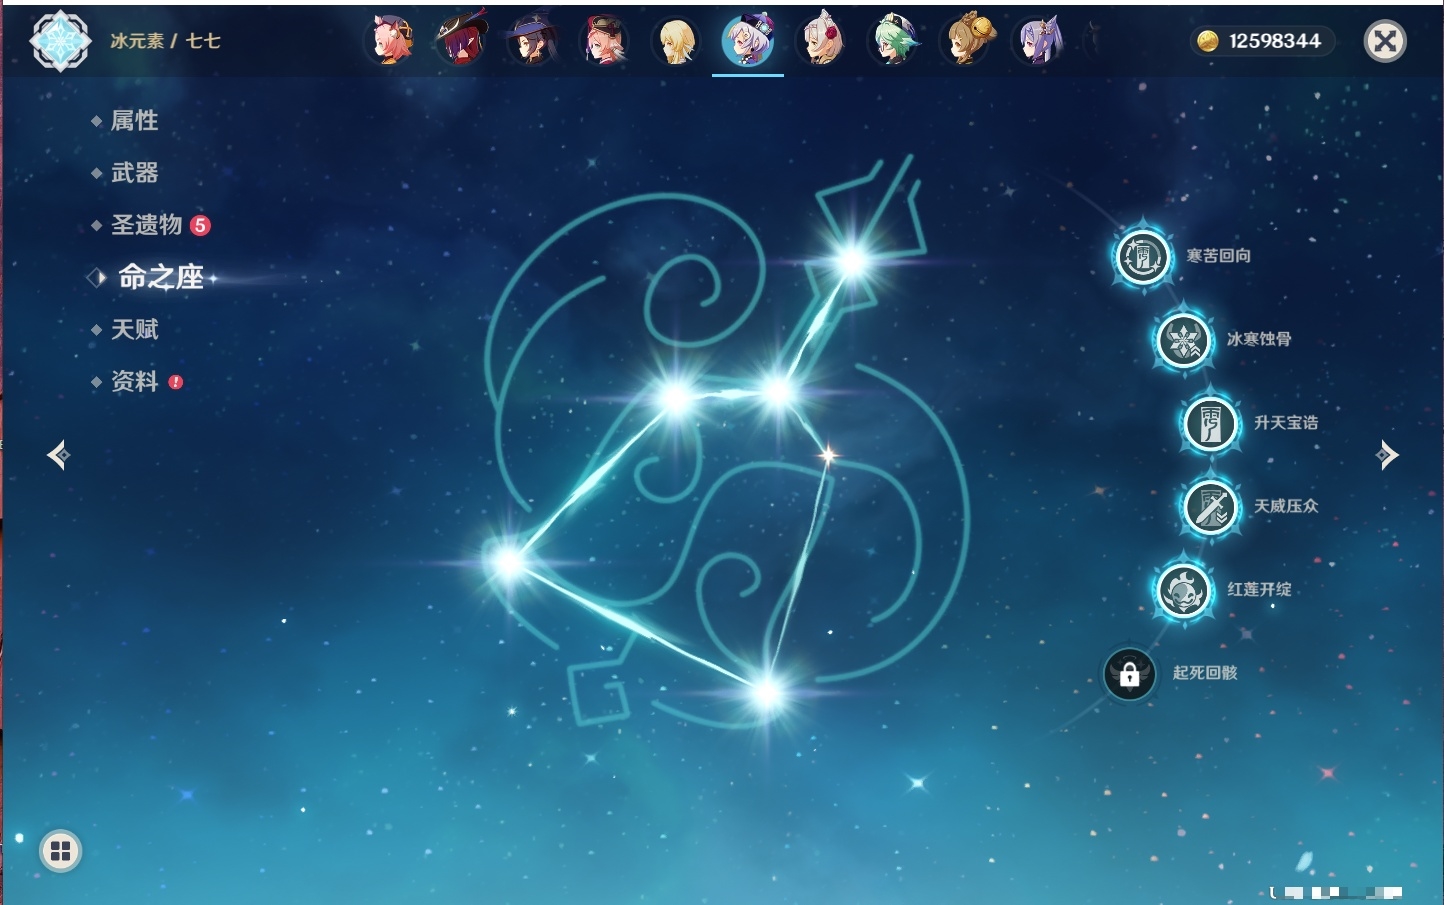Screen dimensions: 1444x905
Task: Open the locked 起死回骸 constellation node
Action: tap(1129, 674)
